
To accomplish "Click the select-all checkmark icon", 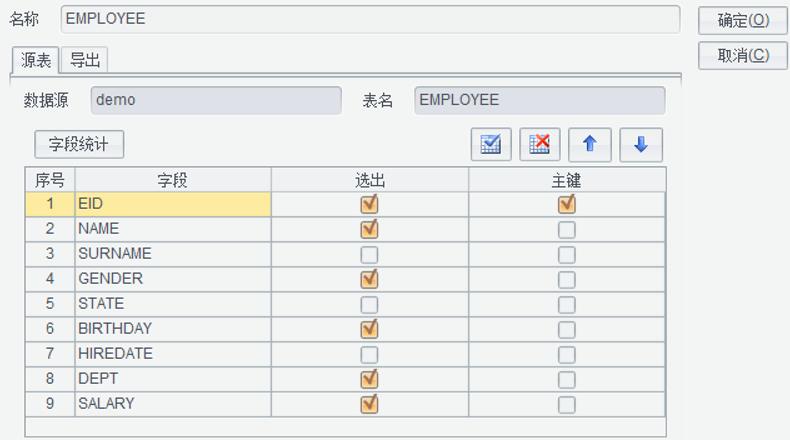I will [x=491, y=144].
